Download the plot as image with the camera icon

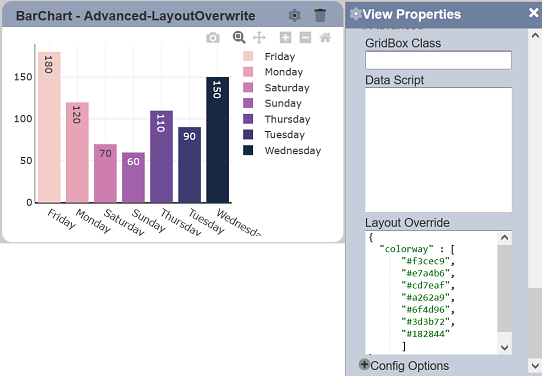click(x=213, y=38)
